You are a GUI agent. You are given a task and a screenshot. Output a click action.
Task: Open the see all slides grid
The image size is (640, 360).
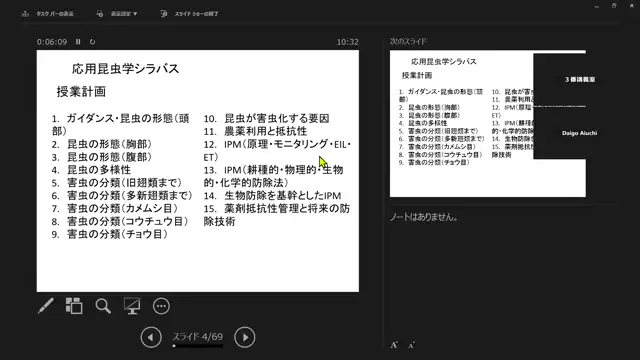tap(74, 306)
